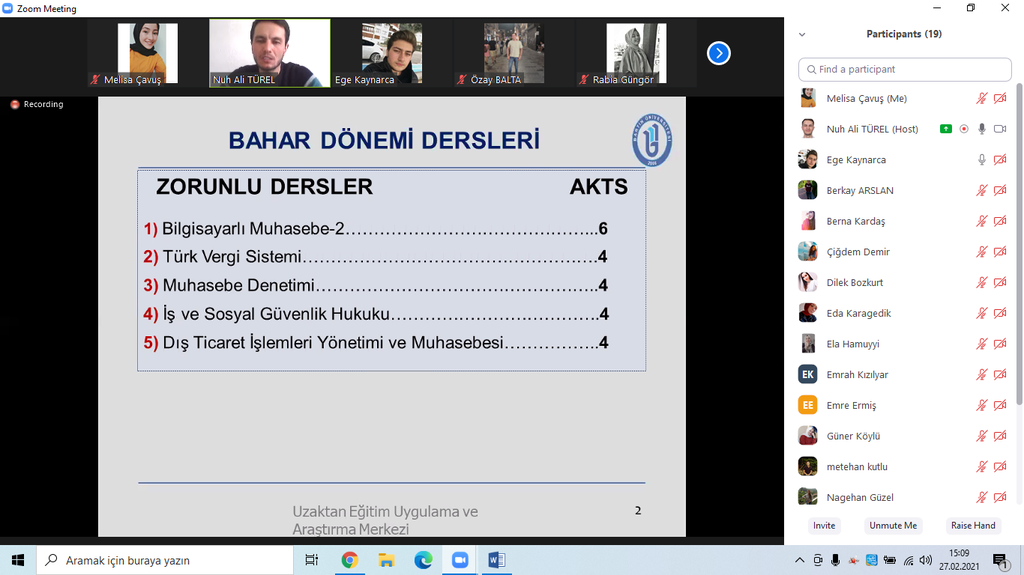Click the disabled camera icon for Dilek Bozkurt
The image size is (1024, 575).
pyautogui.click(x=1000, y=283)
